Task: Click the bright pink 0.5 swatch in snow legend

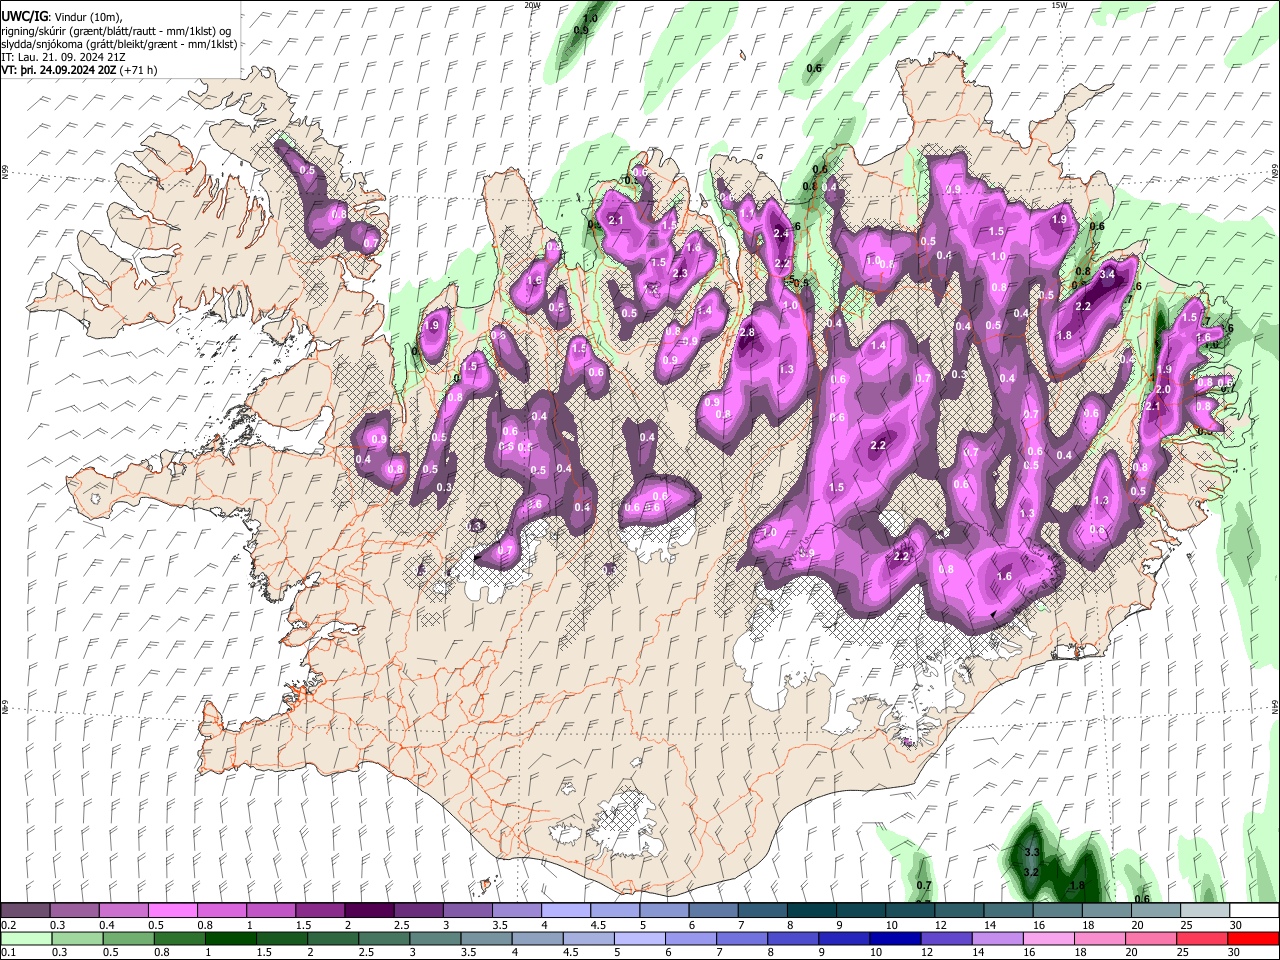Action: pos(173,910)
